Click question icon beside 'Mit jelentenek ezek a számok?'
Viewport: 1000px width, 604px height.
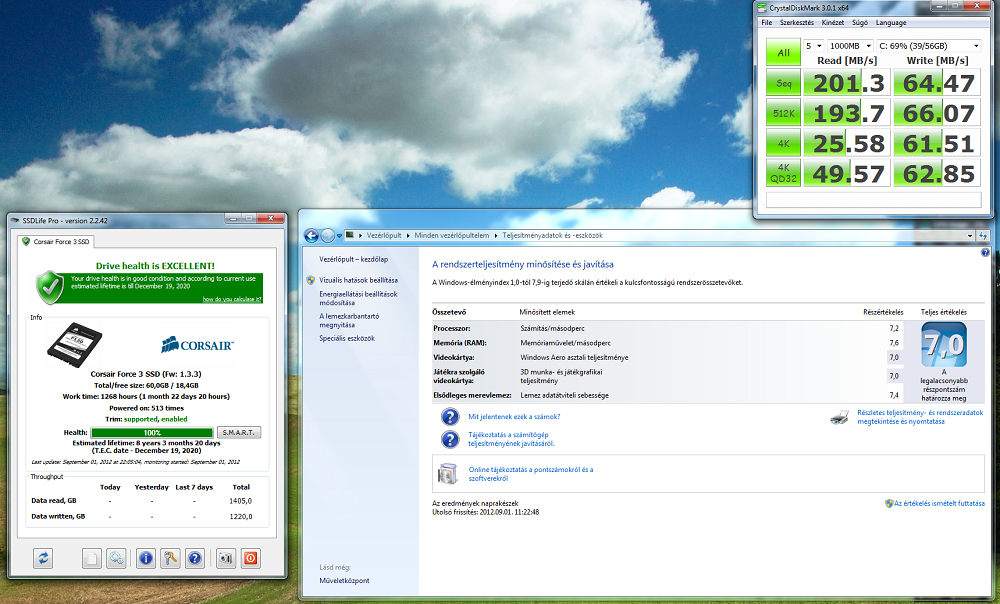(450, 417)
